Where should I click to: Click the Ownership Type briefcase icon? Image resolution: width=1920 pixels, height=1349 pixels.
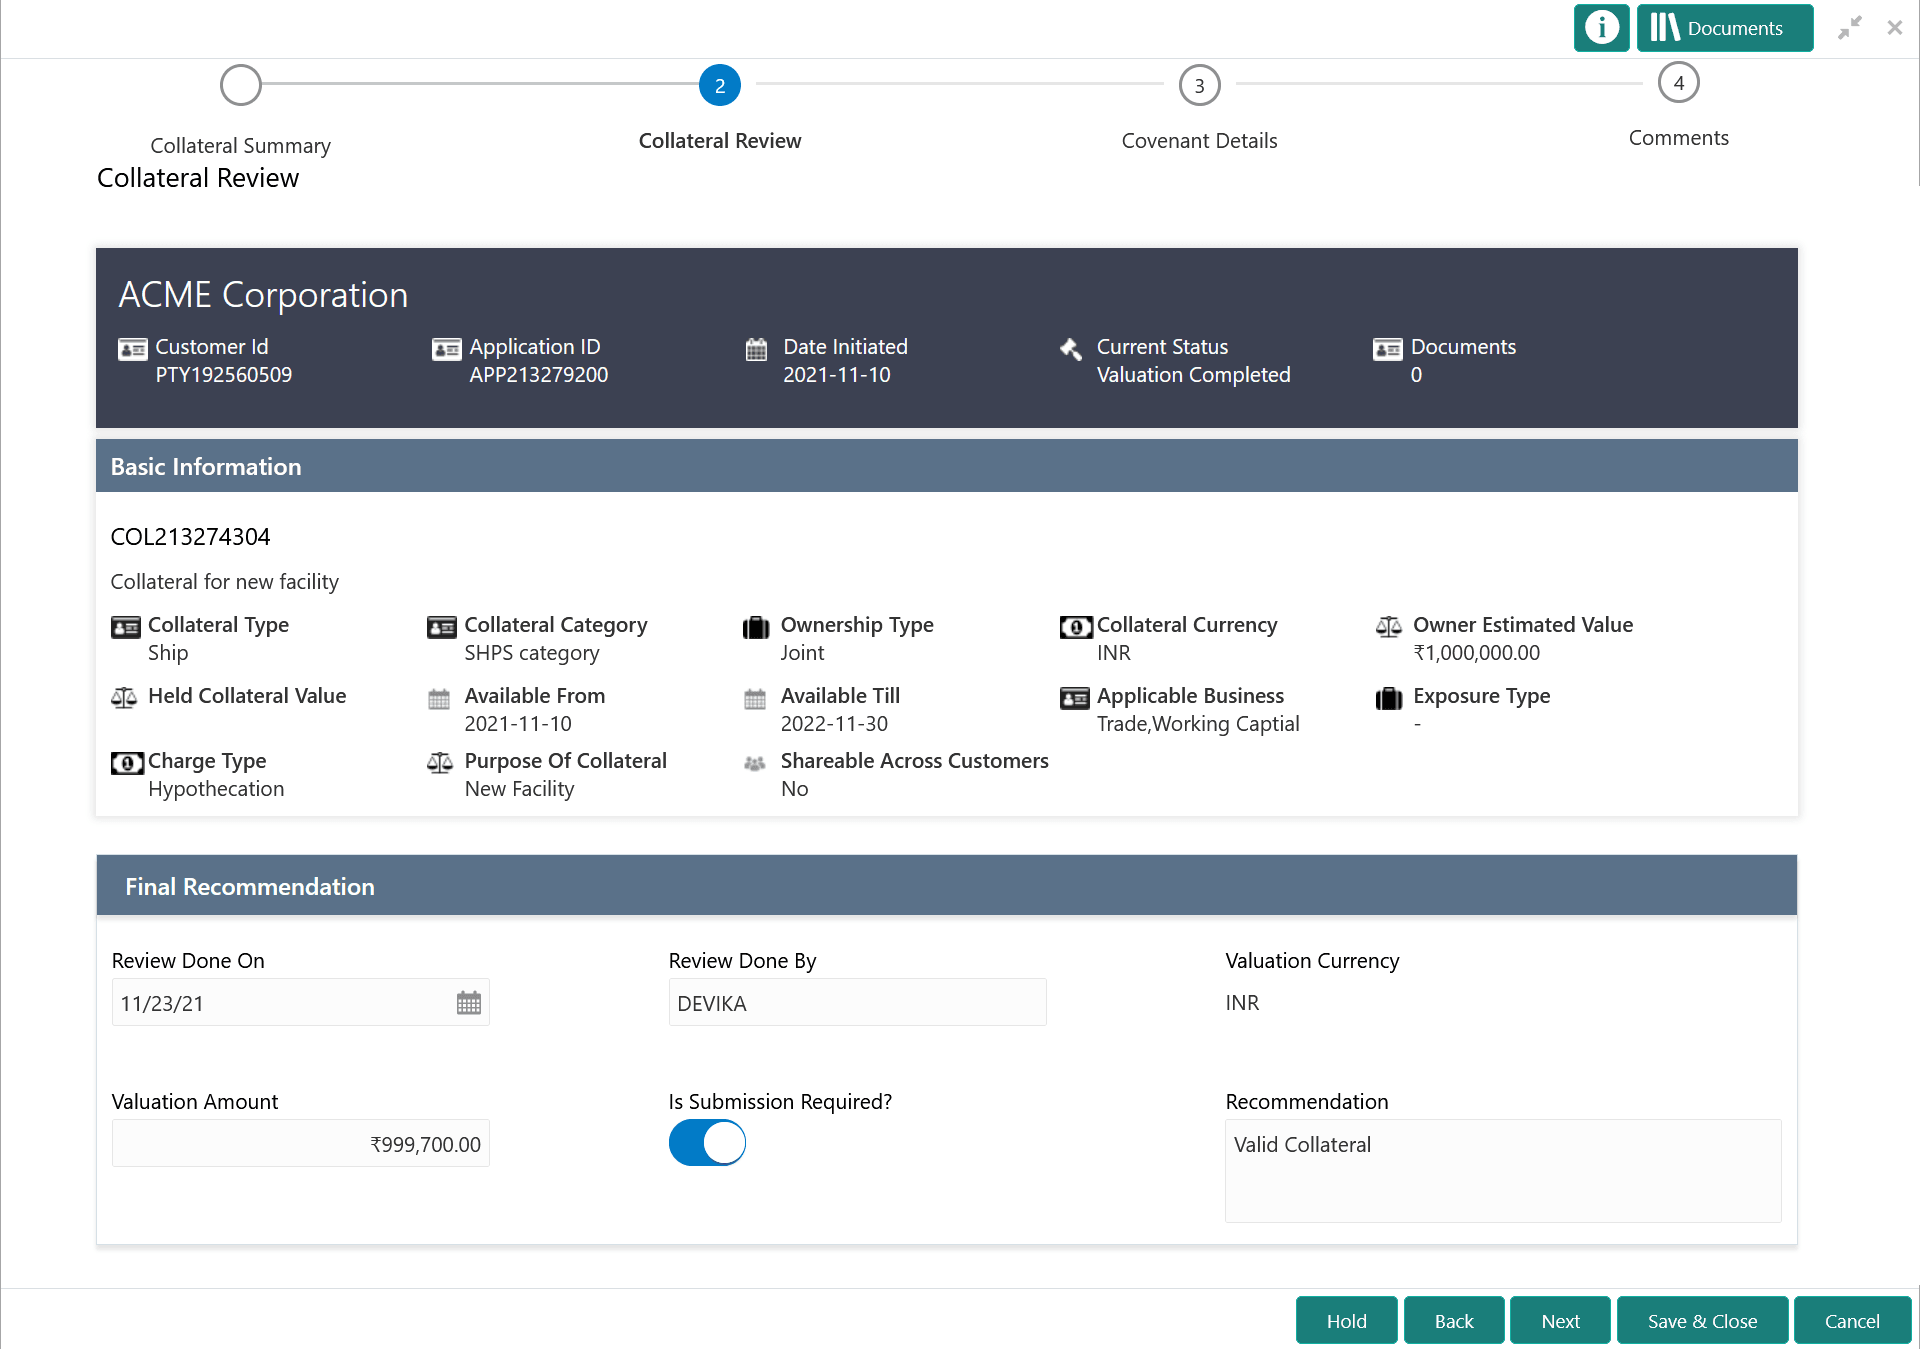(756, 627)
